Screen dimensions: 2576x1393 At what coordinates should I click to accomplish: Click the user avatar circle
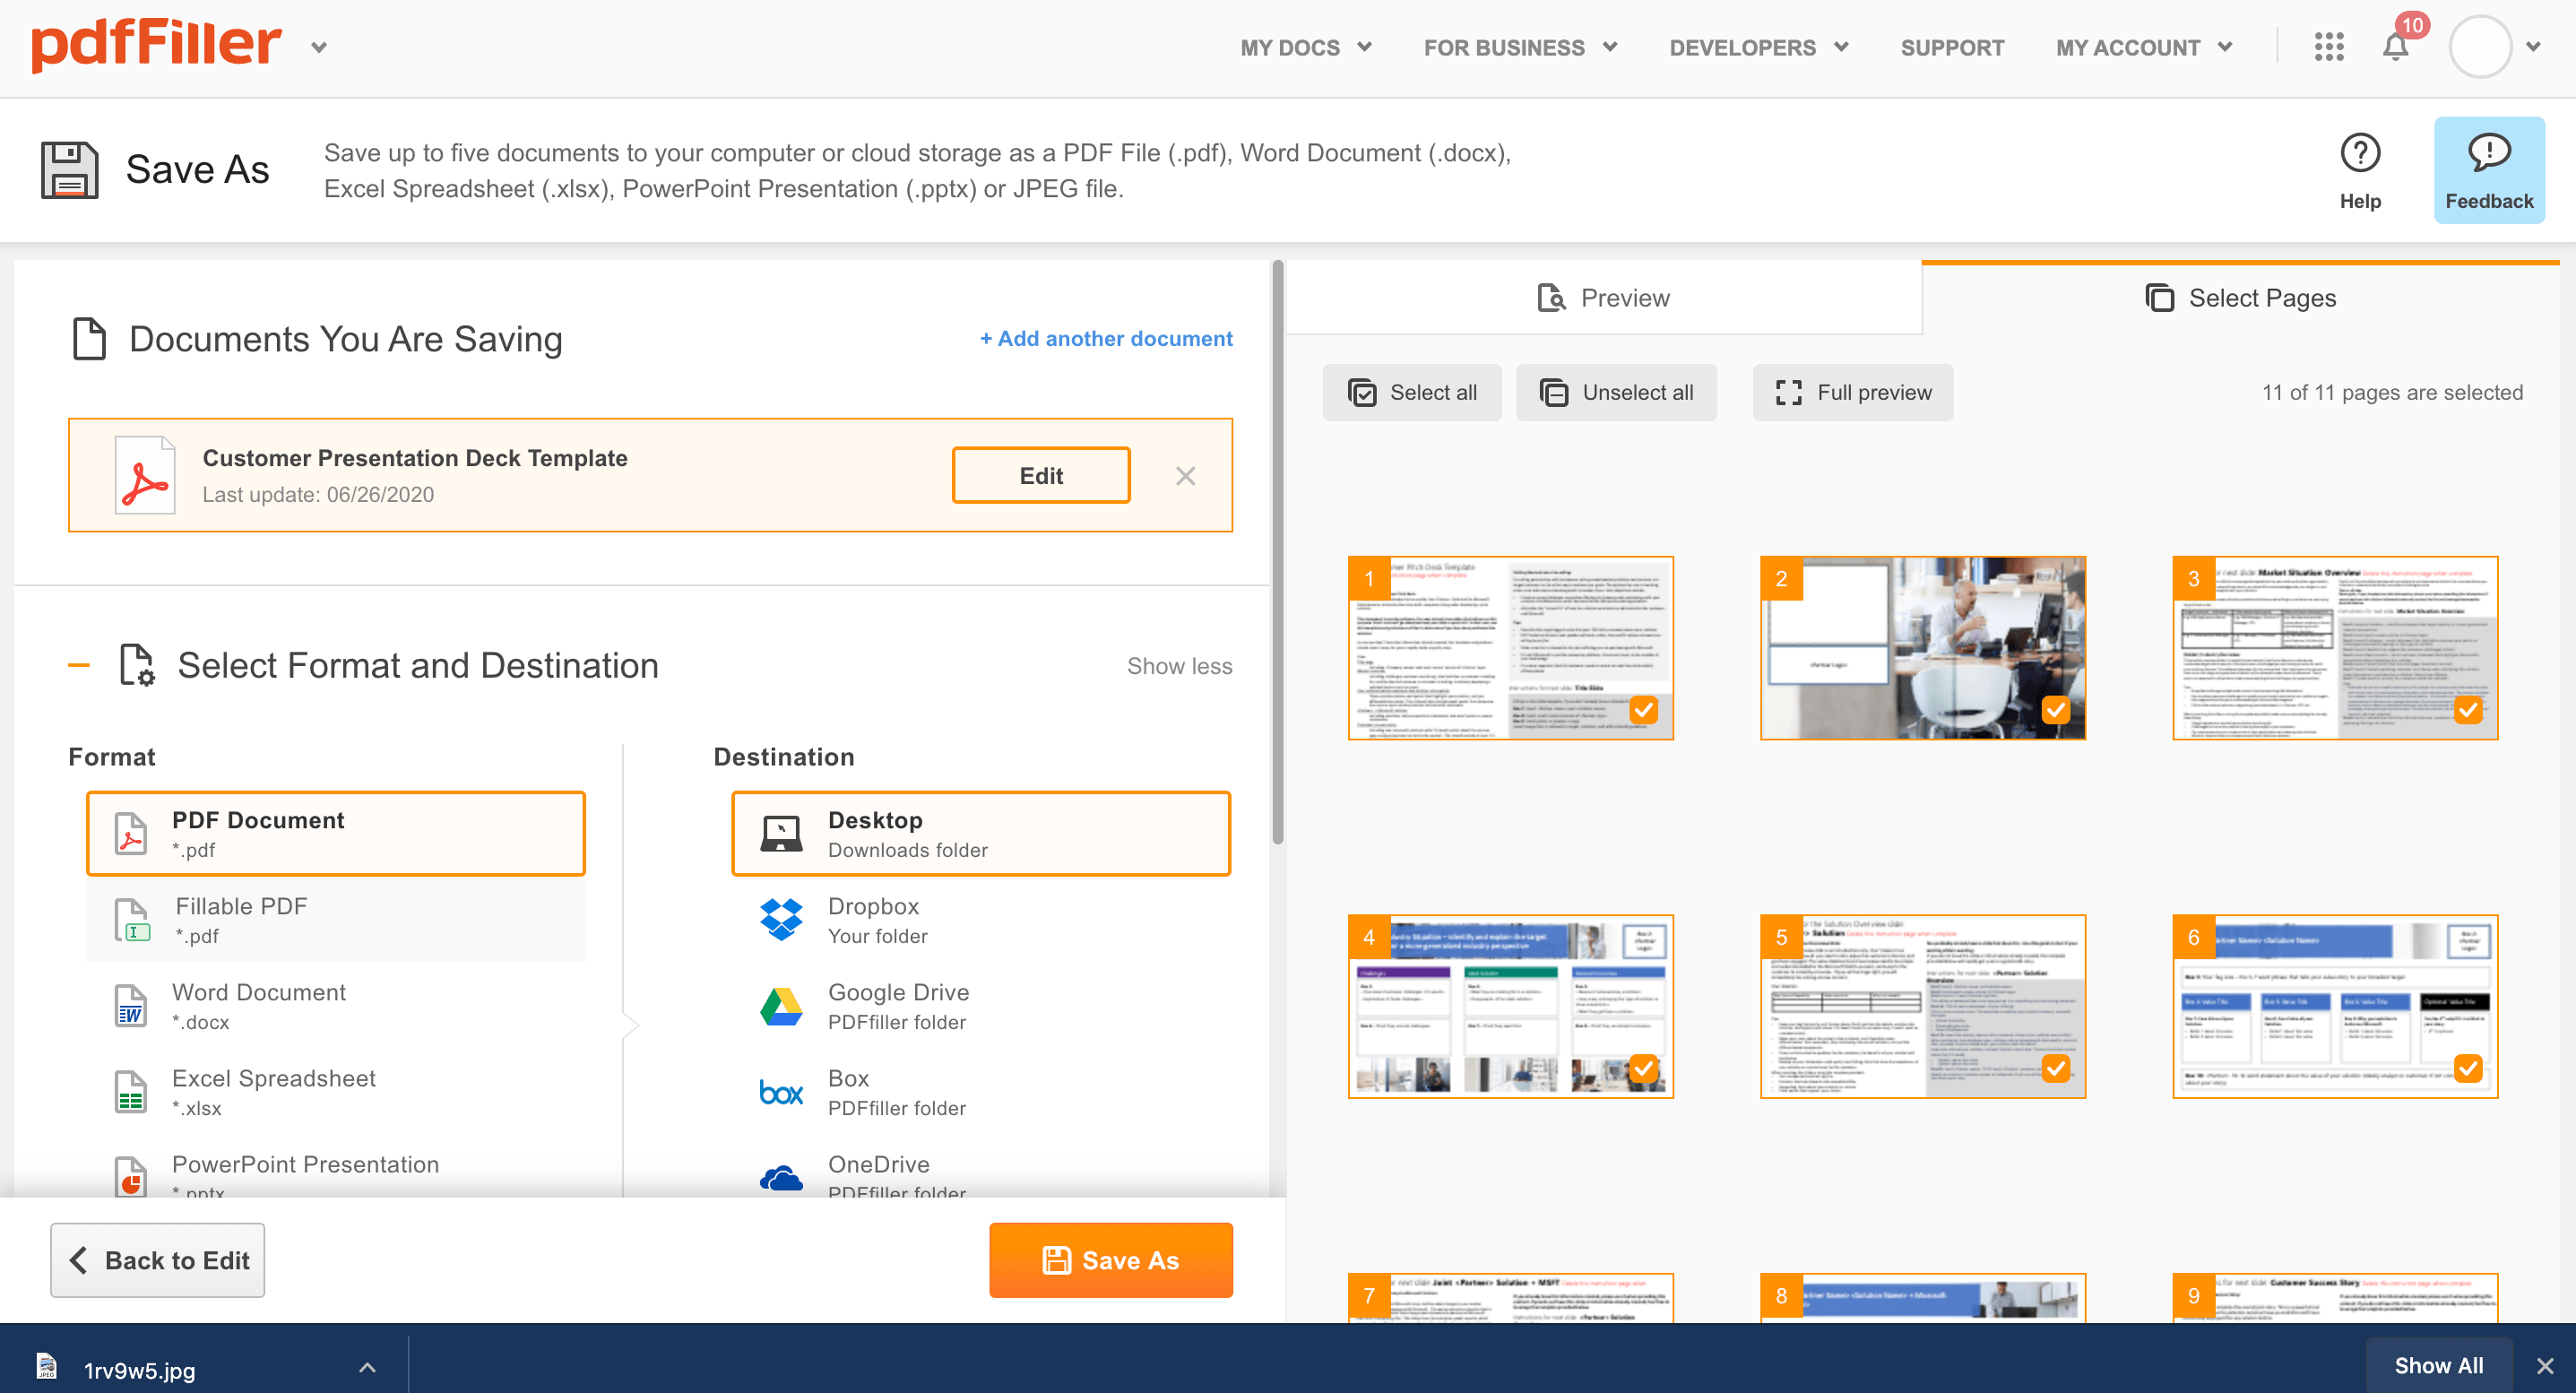tap(2480, 47)
